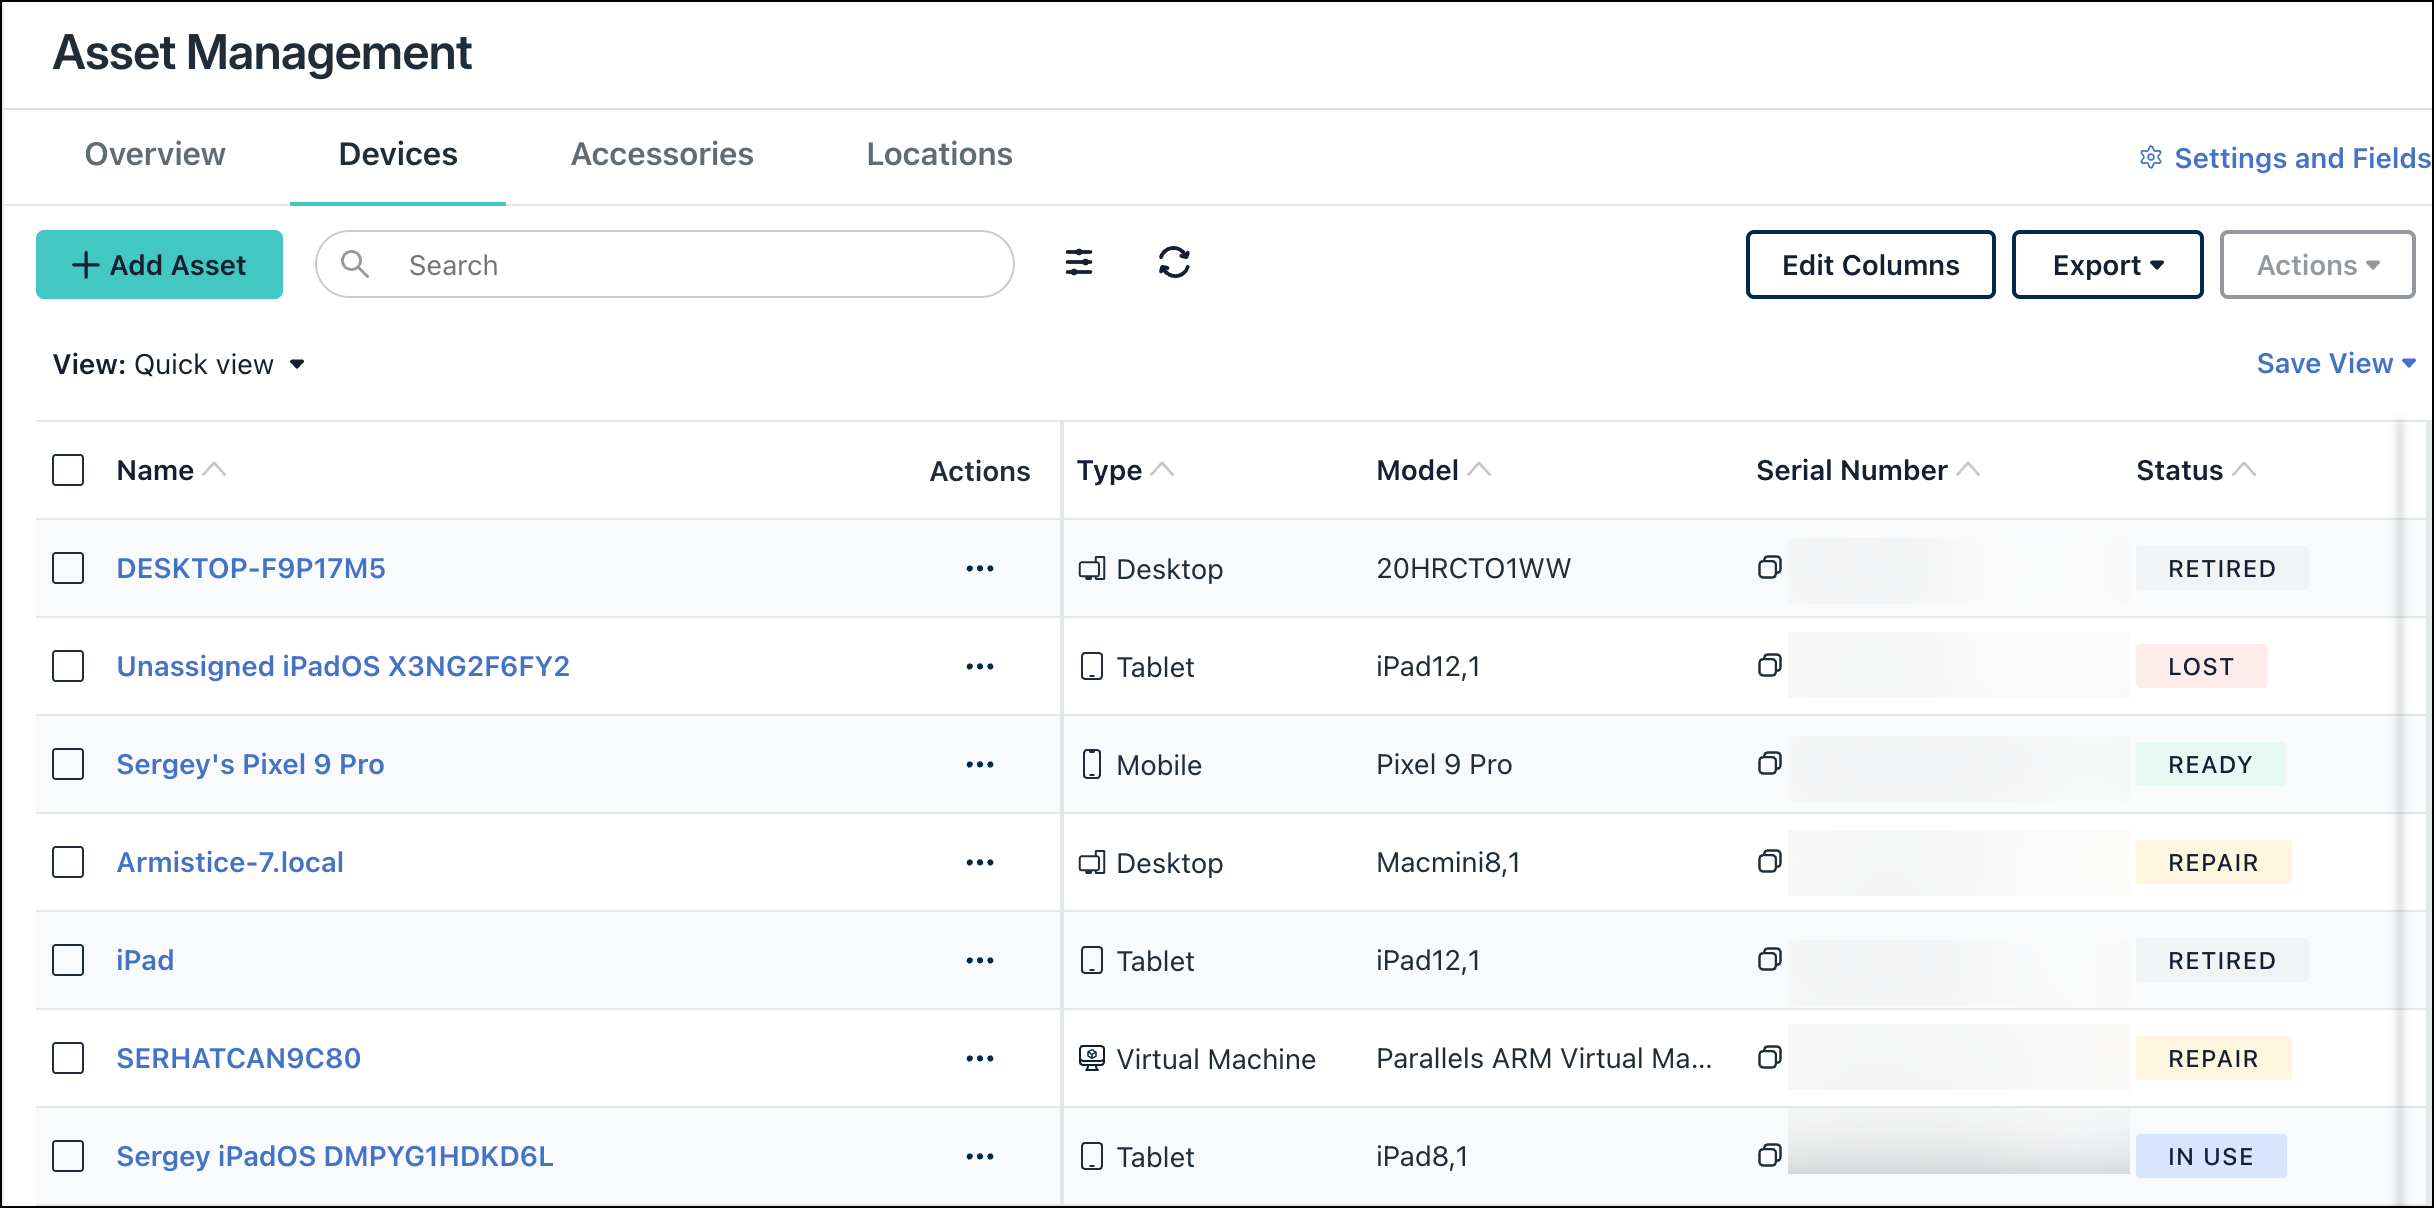Tick the select-all checkbox in header
Screen dimensions: 2434x1208
coord(68,470)
